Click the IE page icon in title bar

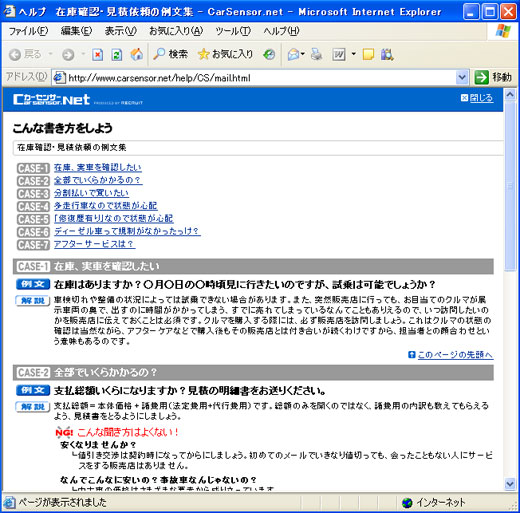(x=9, y=11)
